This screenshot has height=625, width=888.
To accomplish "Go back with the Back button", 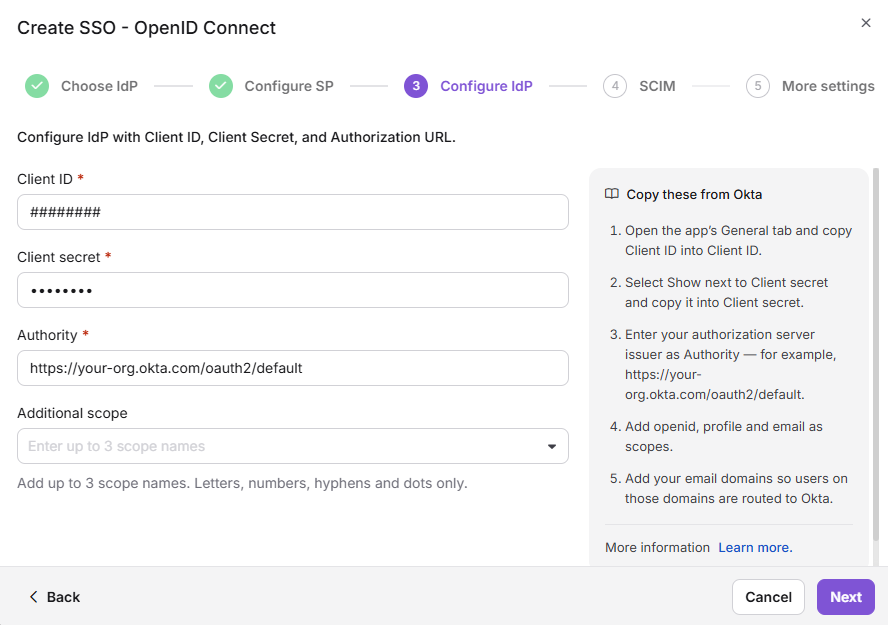I will pyautogui.click(x=54, y=597).
